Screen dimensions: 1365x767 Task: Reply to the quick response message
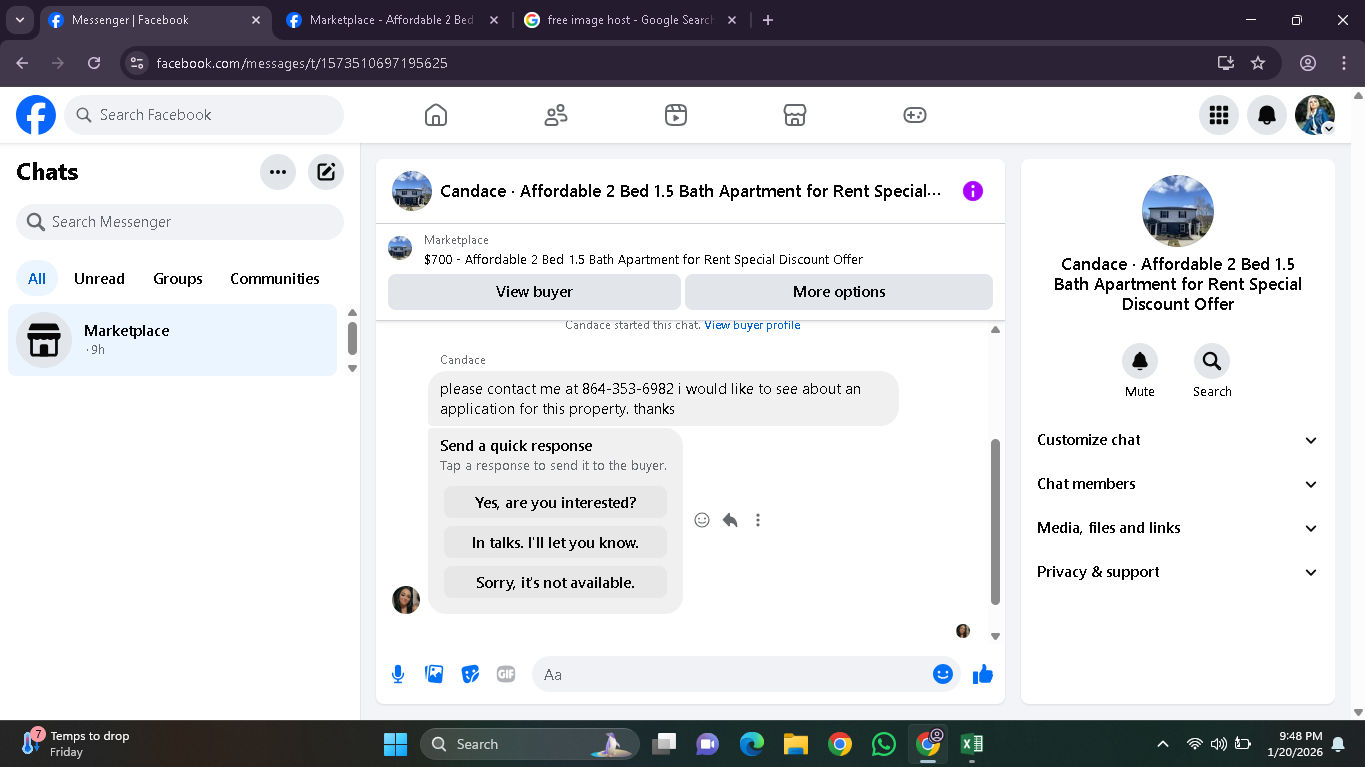point(730,520)
